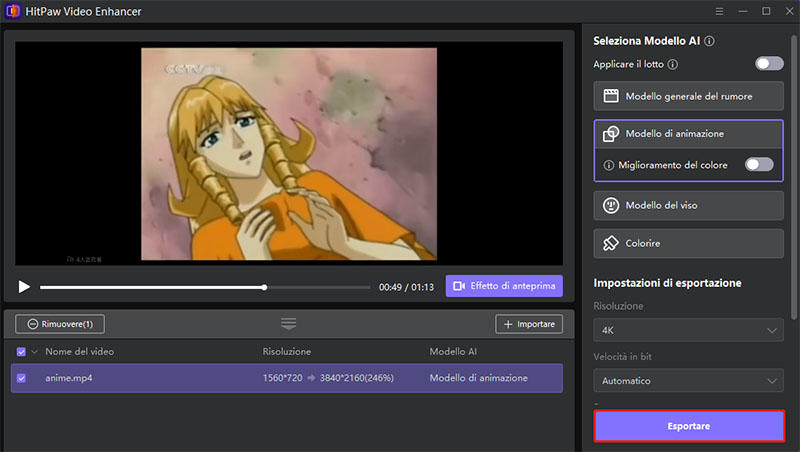
Task: Close the HitPaw Video Enhancer window
Action: pyautogui.click(x=789, y=11)
